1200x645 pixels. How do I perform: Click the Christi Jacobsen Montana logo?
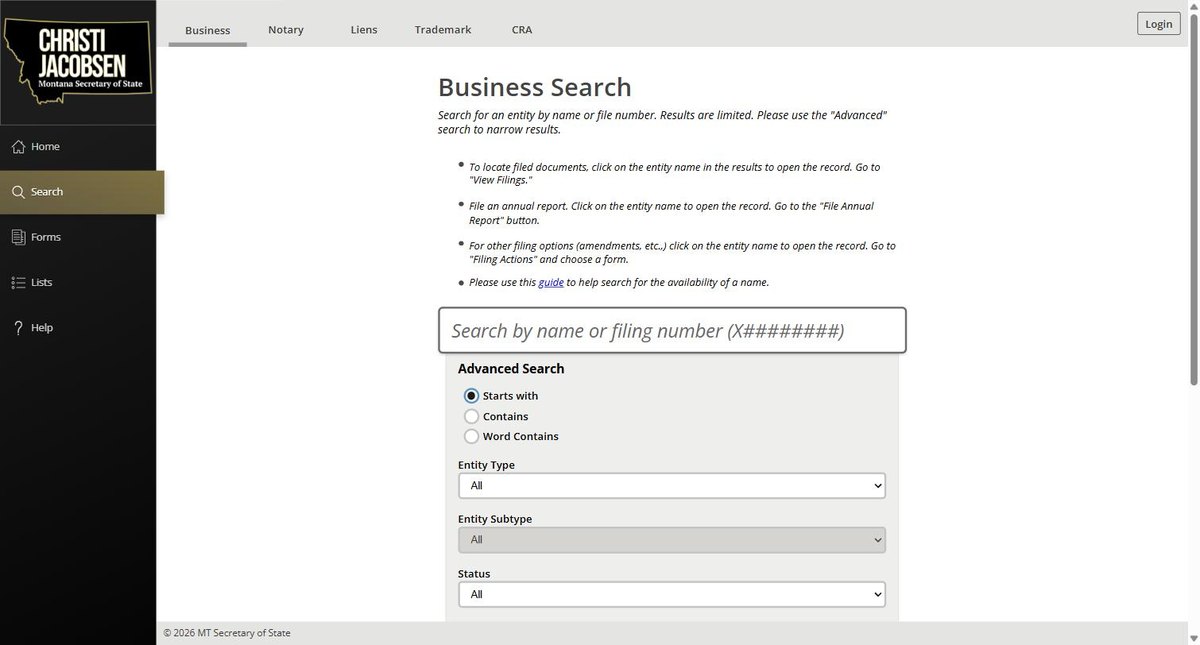click(78, 62)
